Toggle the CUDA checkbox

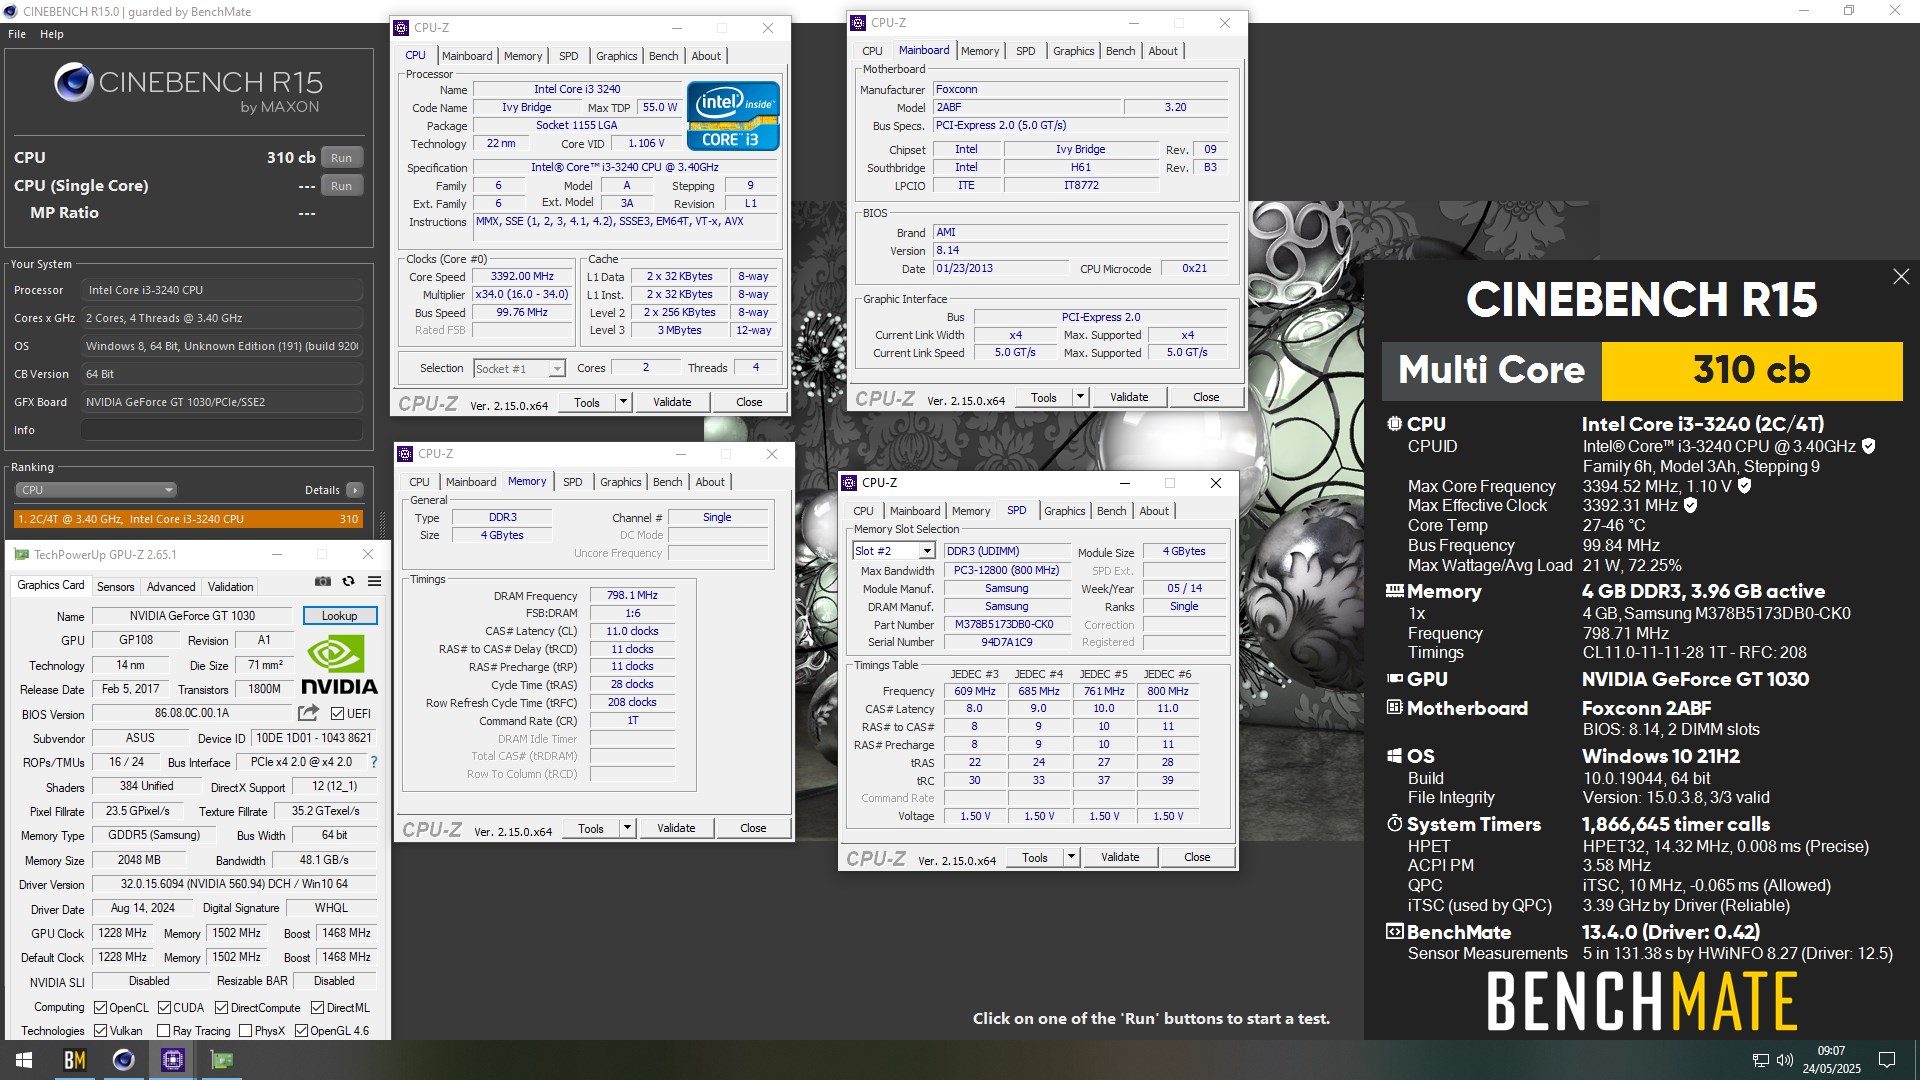click(164, 1008)
